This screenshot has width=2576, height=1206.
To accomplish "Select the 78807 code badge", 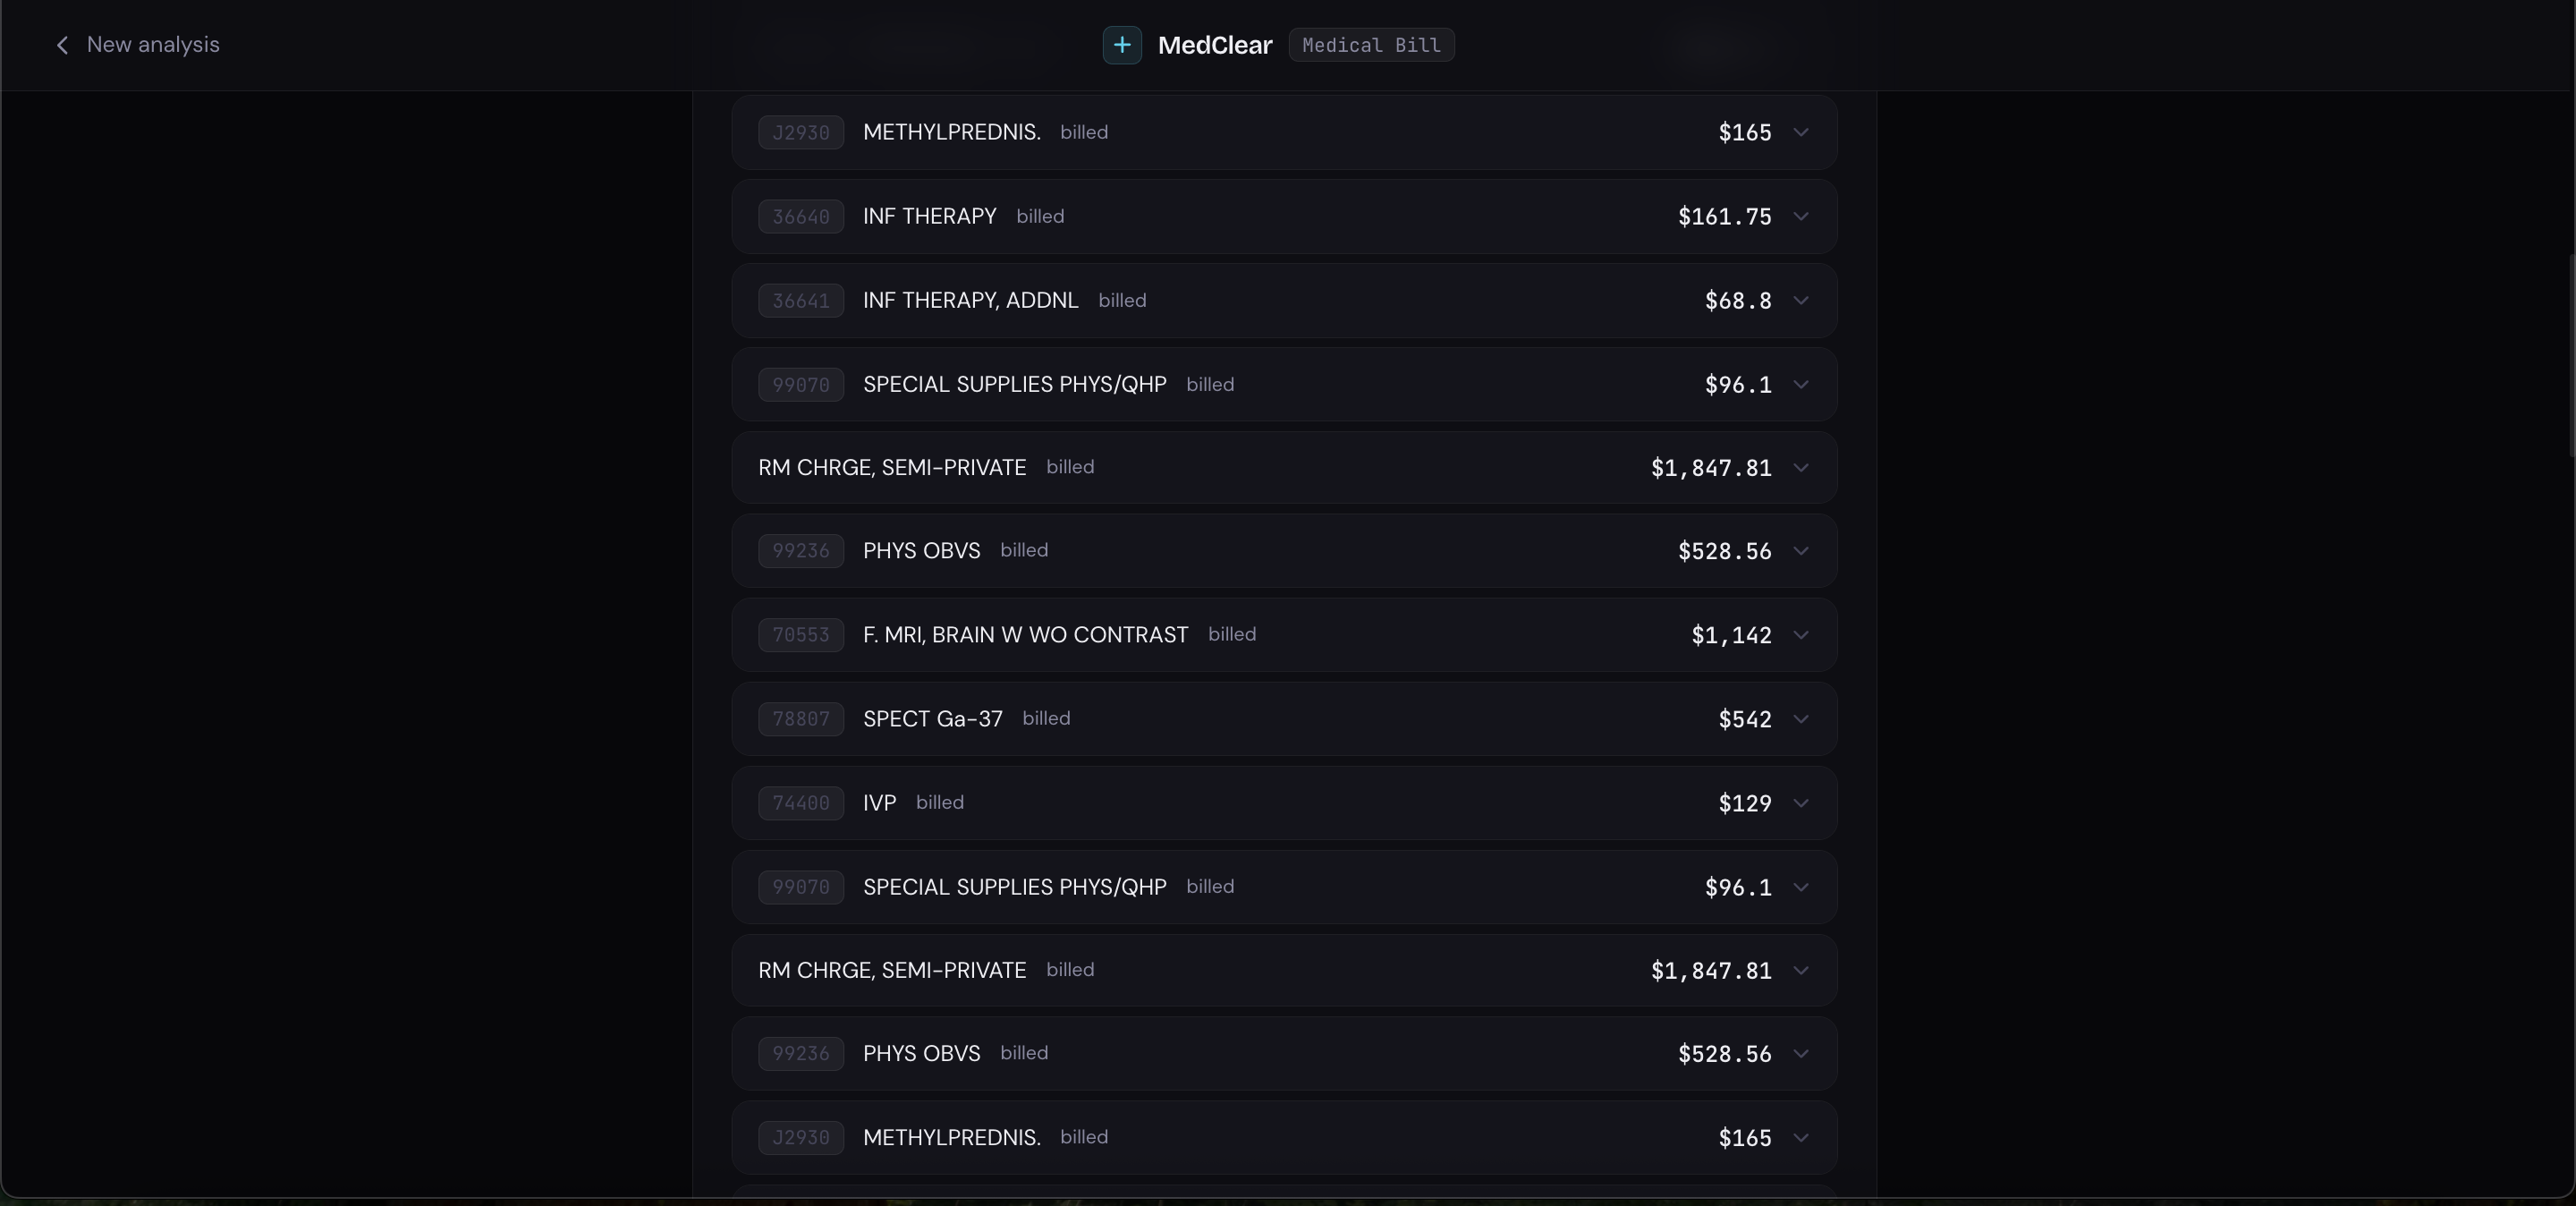I will click(800, 719).
